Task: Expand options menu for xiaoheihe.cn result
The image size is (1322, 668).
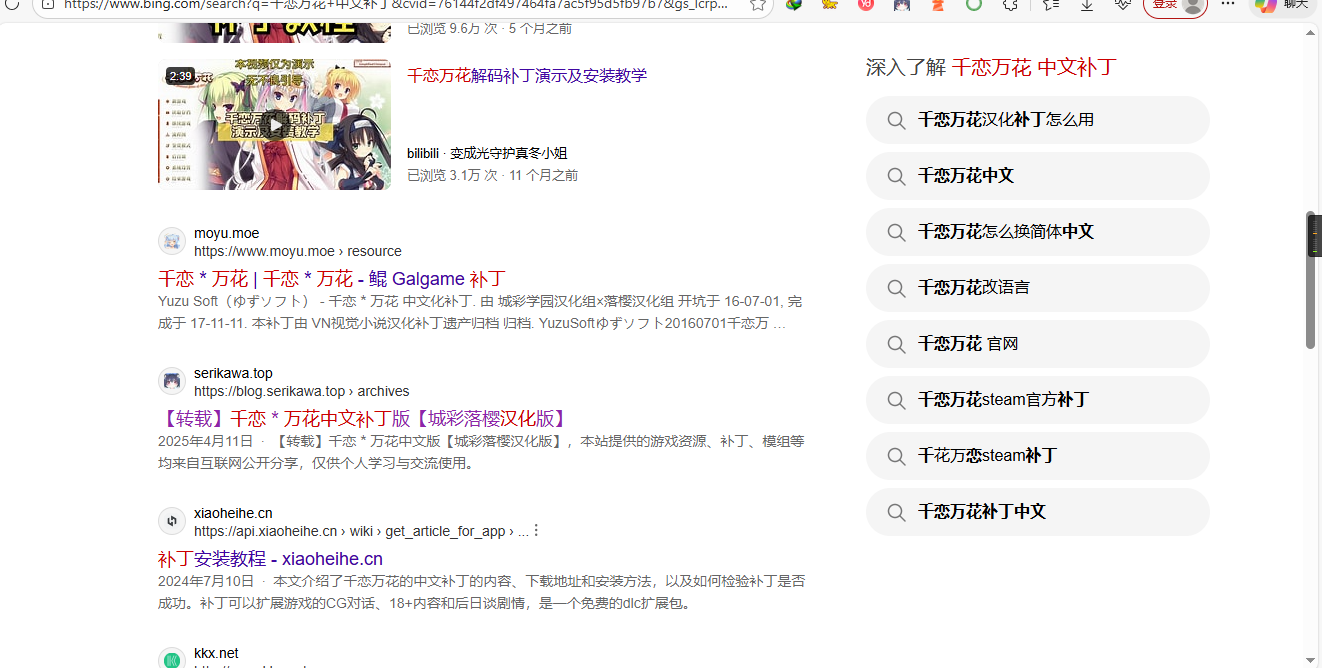Action: tap(537, 531)
